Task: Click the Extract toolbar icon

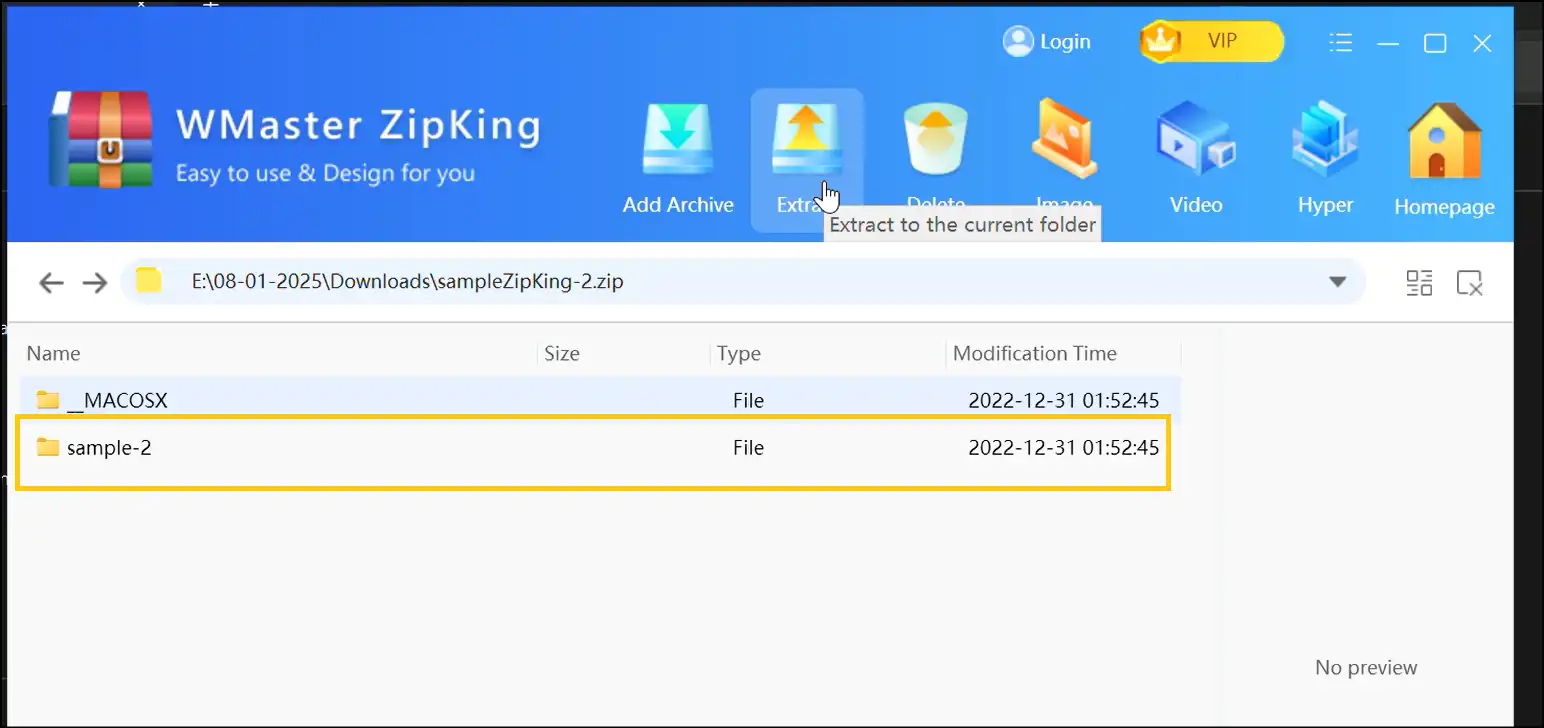Action: 807,140
